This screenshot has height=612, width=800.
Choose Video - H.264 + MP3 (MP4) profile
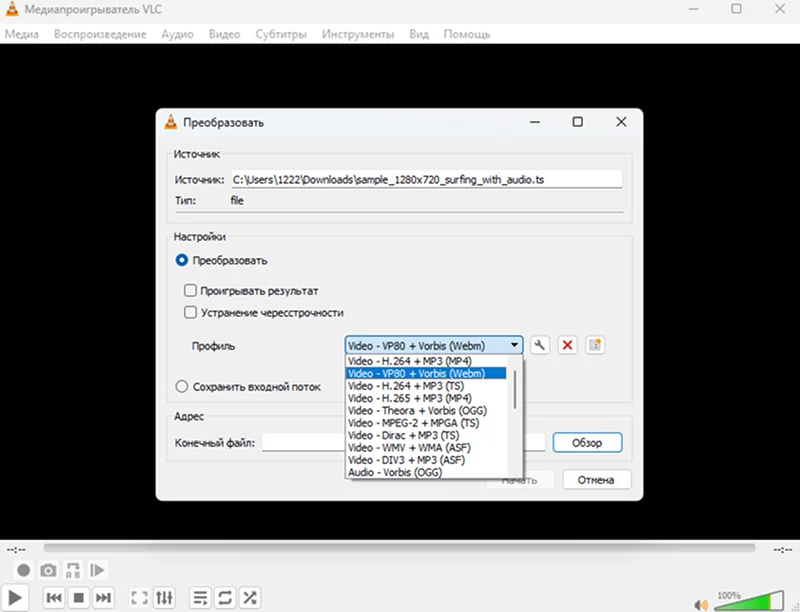[x=427, y=361]
